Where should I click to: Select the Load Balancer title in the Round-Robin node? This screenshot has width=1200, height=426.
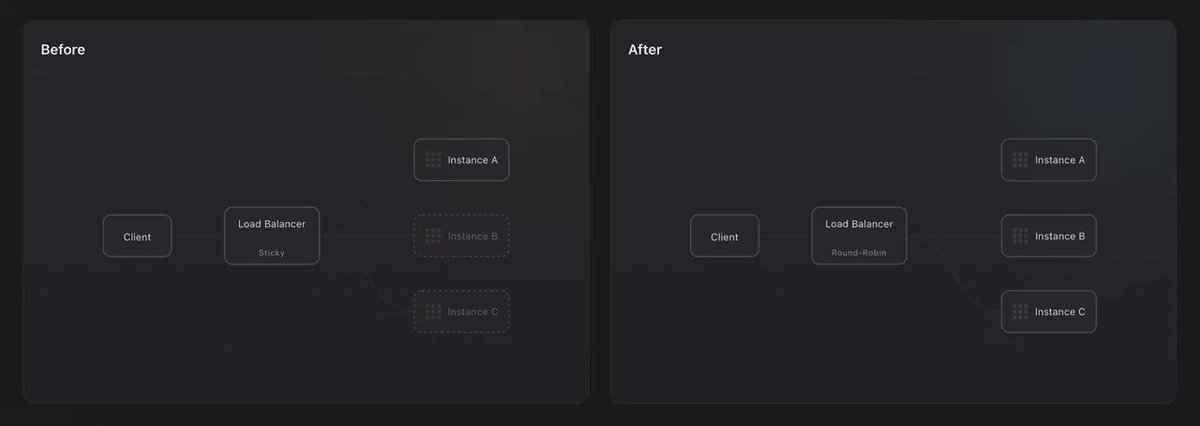click(859, 224)
